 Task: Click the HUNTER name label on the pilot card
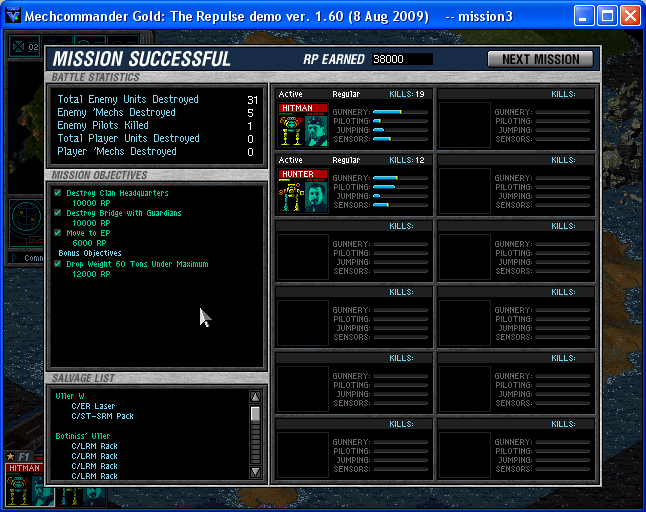pos(303,174)
